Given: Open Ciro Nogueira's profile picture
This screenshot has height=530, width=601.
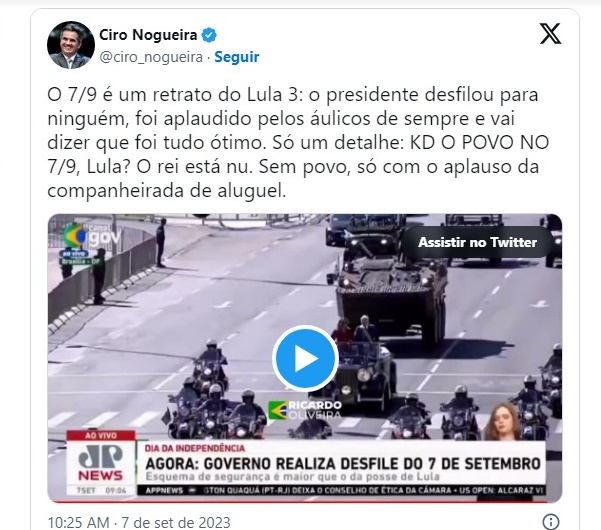Looking at the screenshot, I should click(71, 45).
